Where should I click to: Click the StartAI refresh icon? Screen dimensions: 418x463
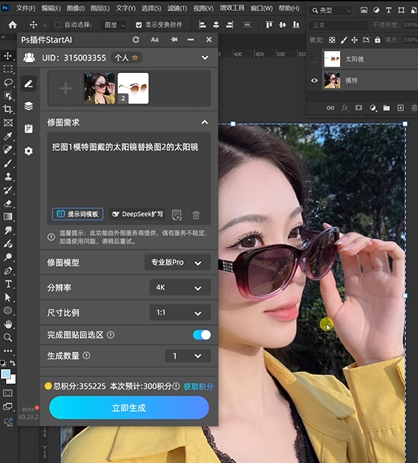pos(136,40)
